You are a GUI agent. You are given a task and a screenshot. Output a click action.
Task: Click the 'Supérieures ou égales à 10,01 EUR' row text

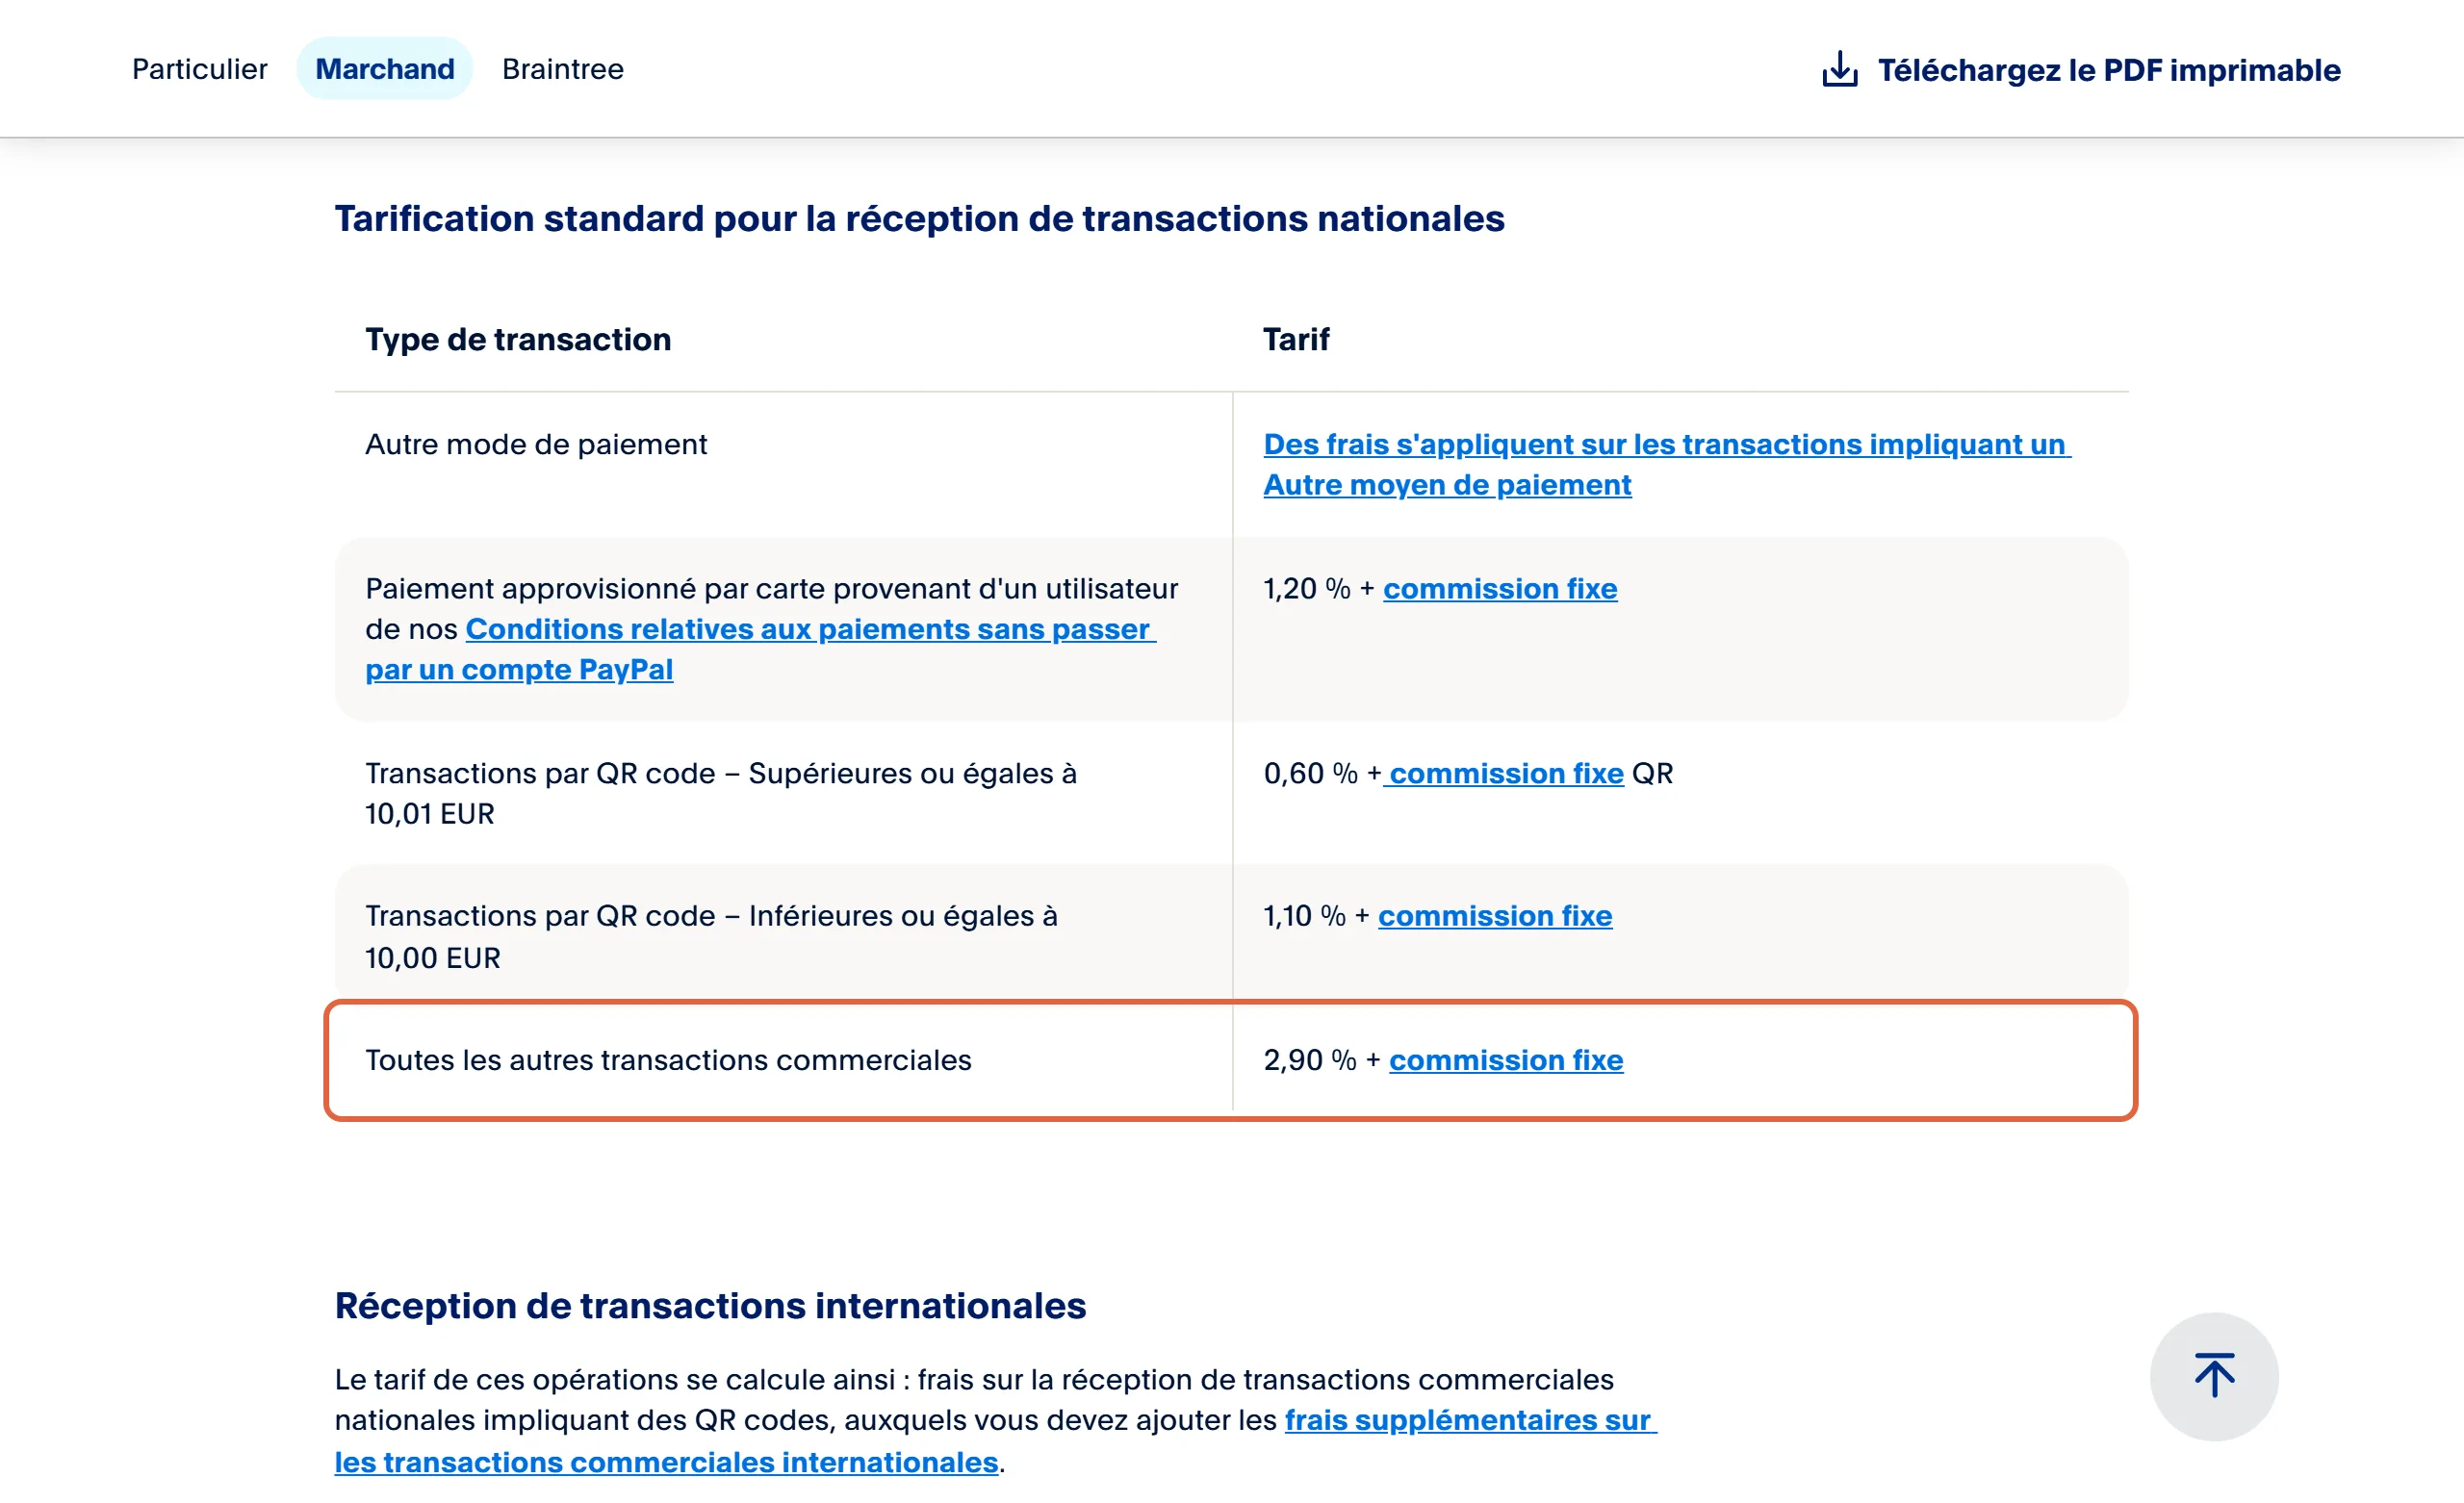tap(720, 793)
